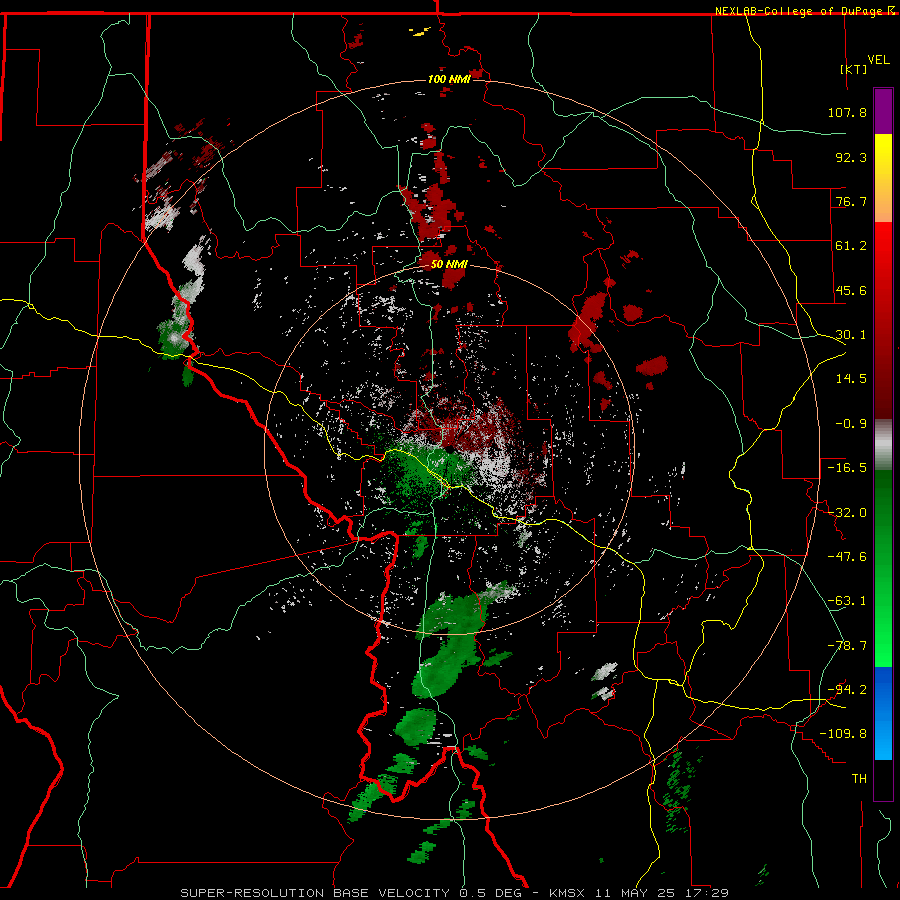Click the -16.5 velocity scale value
This screenshot has height=900, width=900.
click(847, 468)
